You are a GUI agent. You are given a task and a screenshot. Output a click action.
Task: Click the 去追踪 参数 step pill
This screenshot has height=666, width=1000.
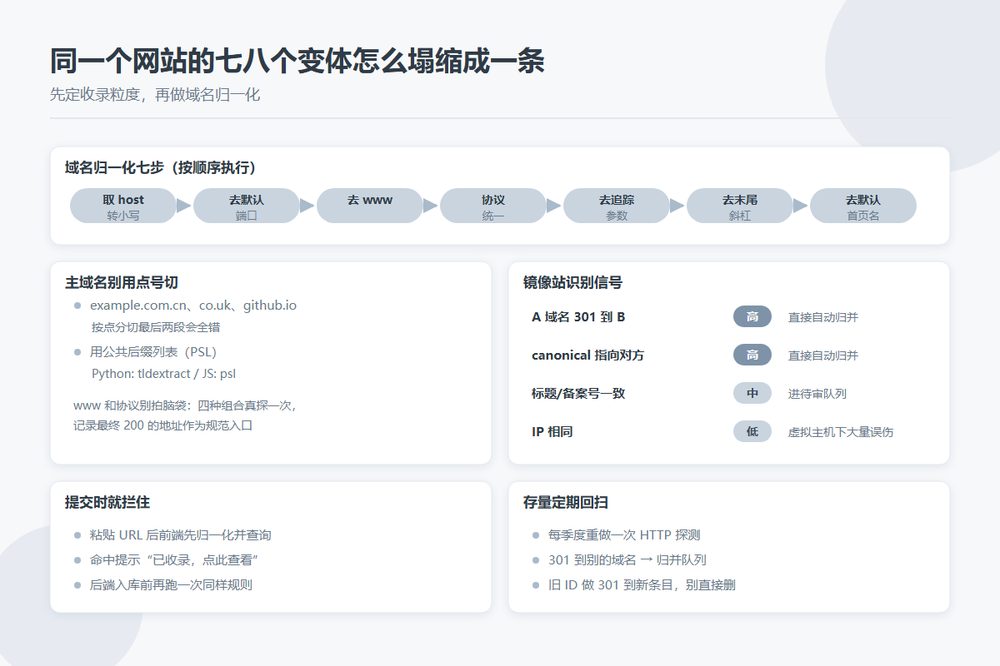click(x=617, y=205)
